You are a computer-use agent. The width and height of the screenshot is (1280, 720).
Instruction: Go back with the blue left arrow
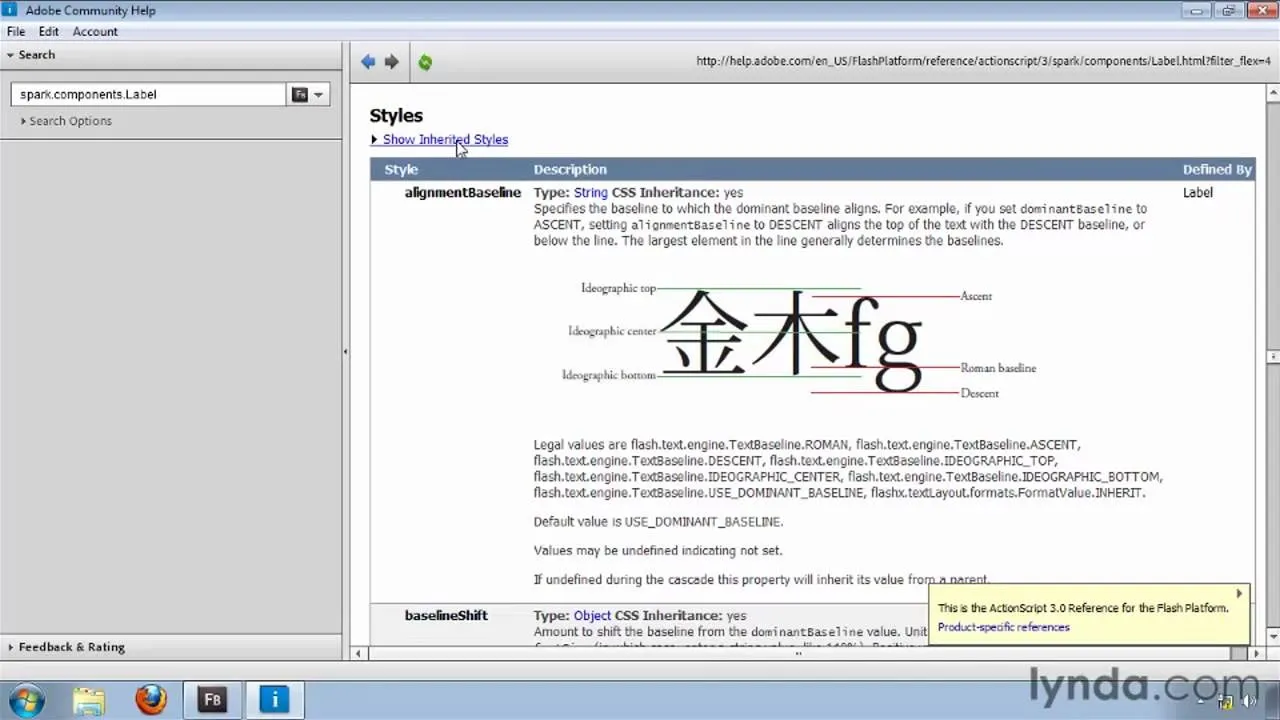click(x=368, y=62)
